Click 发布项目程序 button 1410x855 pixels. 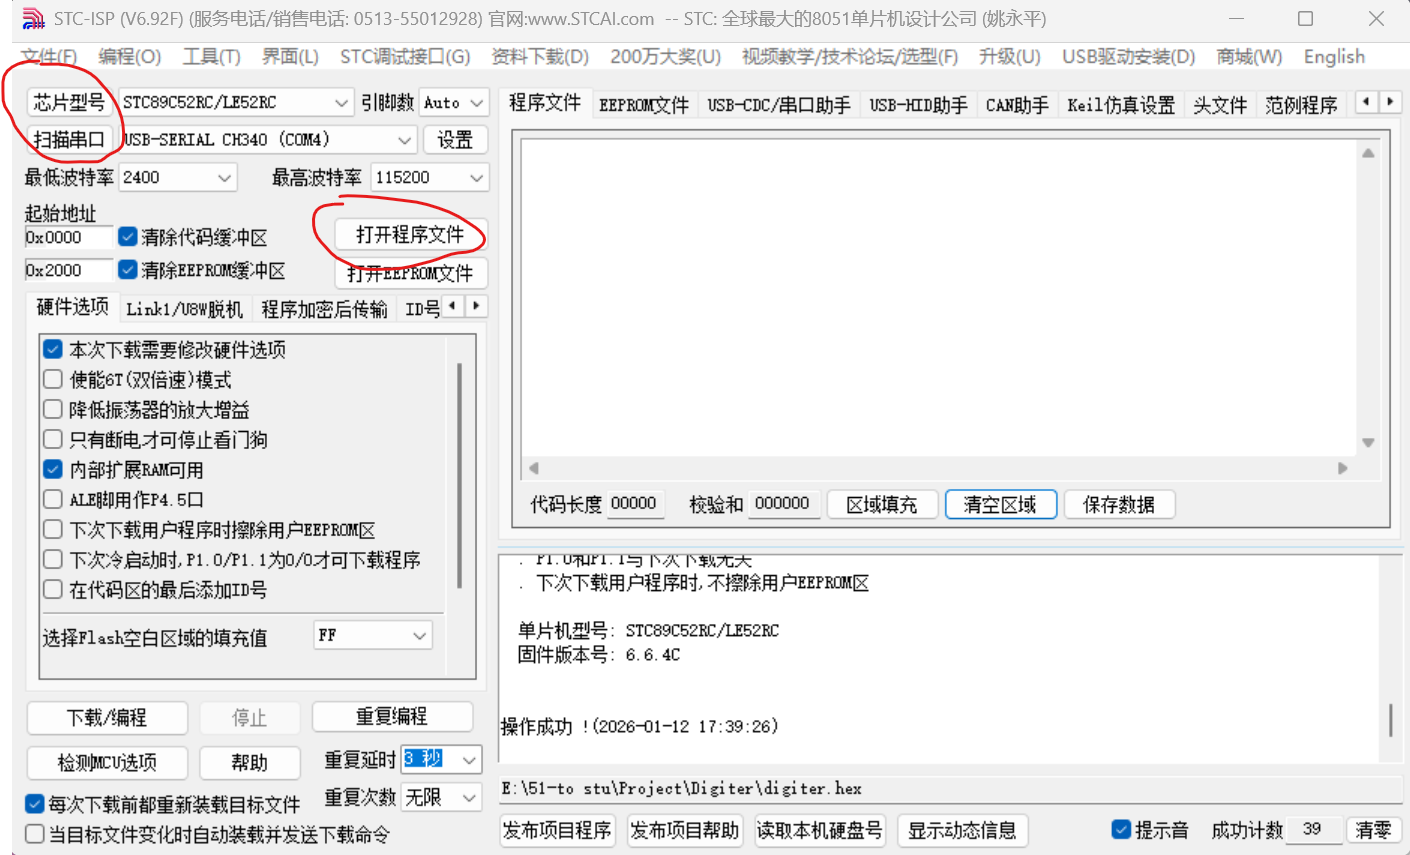tap(557, 831)
